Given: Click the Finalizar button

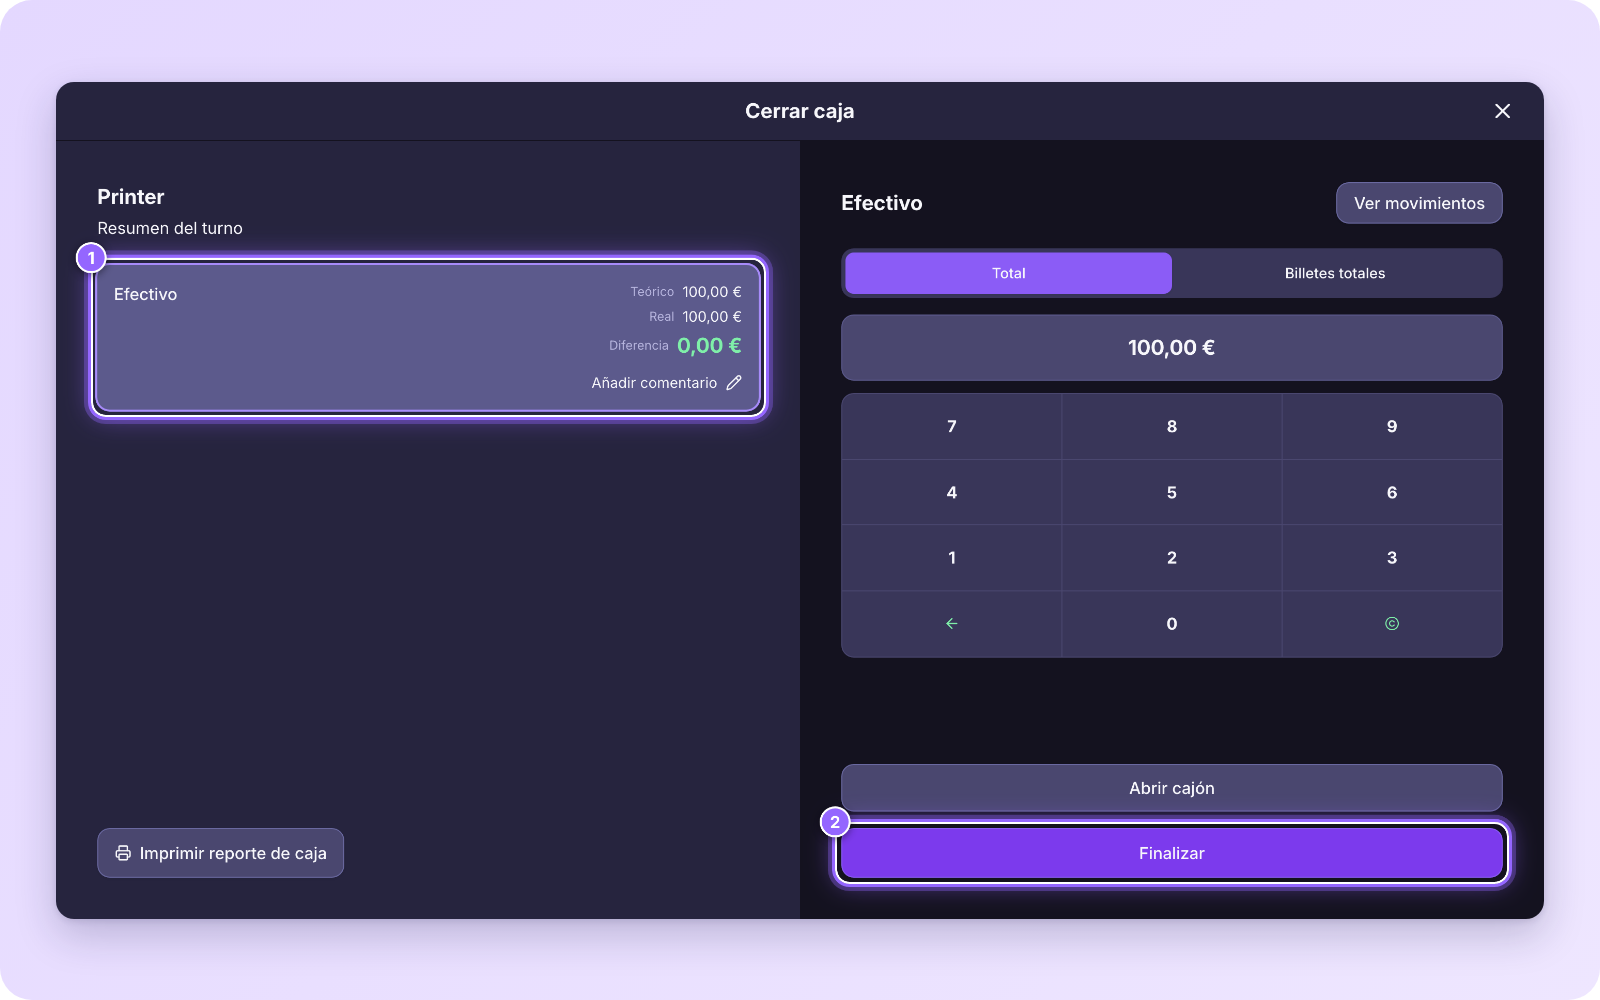Looking at the screenshot, I should [1172, 853].
